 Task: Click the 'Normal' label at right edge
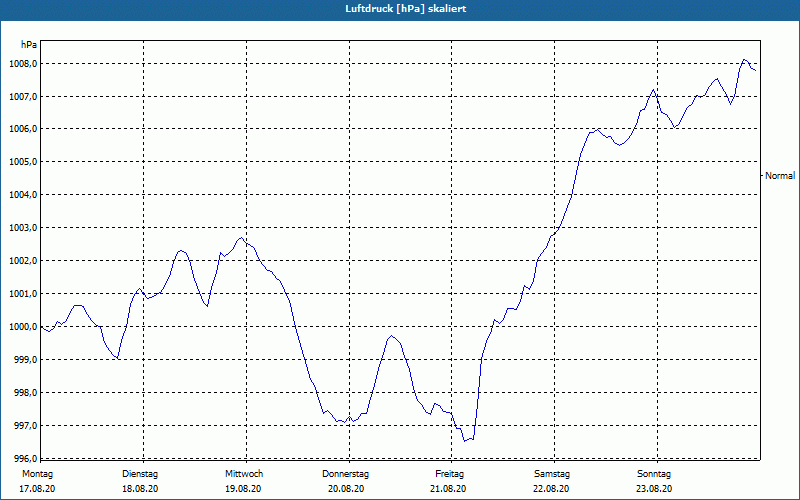(x=780, y=176)
